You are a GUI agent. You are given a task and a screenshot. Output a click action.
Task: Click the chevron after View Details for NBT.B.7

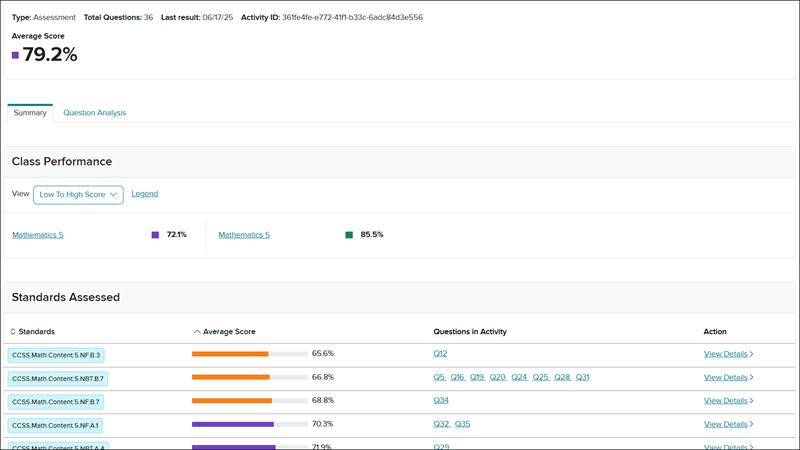tap(752, 378)
